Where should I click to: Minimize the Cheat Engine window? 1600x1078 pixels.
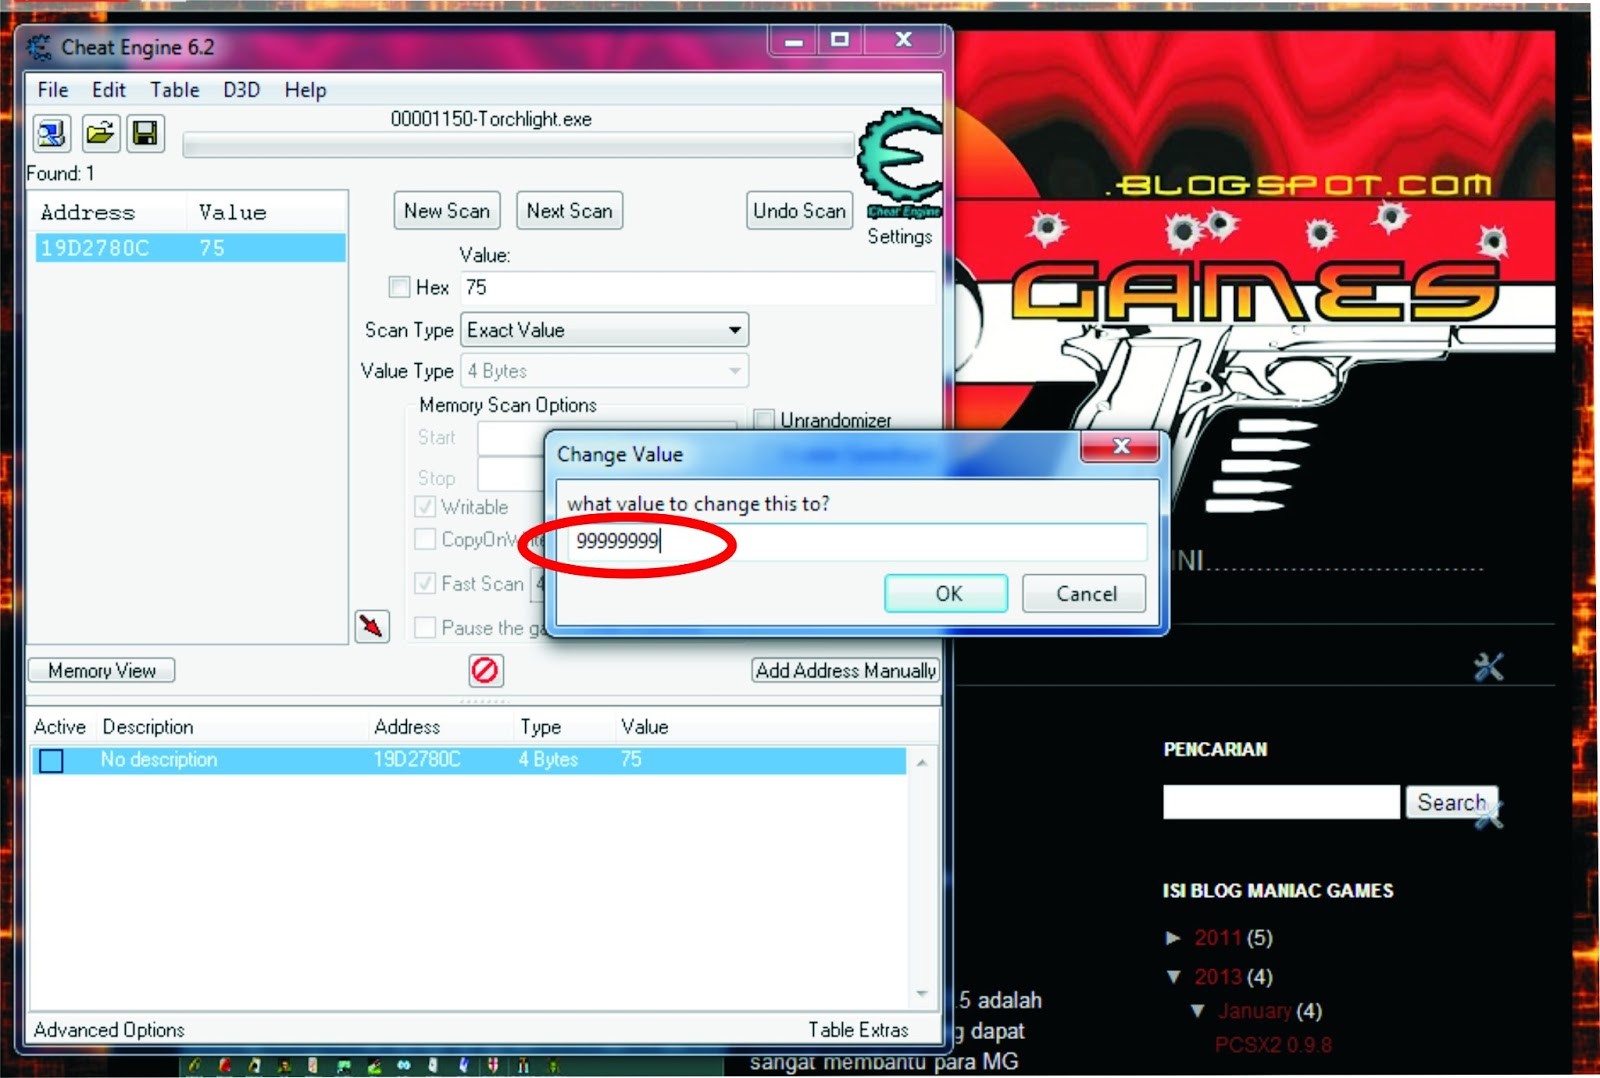794,40
